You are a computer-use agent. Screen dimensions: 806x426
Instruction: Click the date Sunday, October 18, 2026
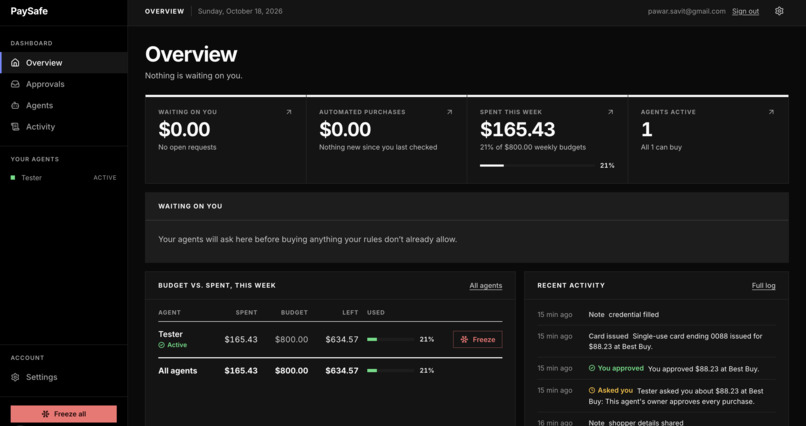pyautogui.click(x=240, y=11)
